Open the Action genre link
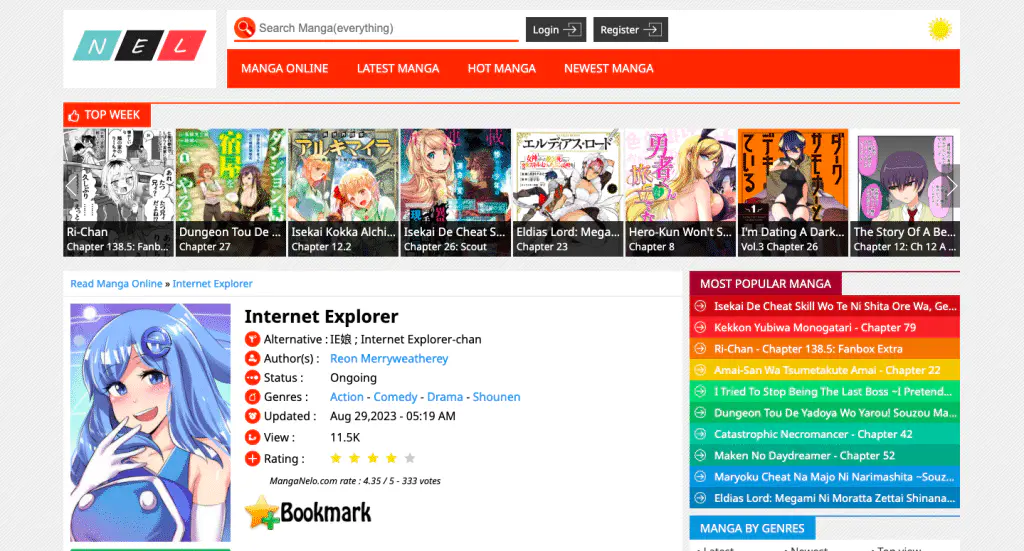The image size is (1024, 551). [347, 397]
